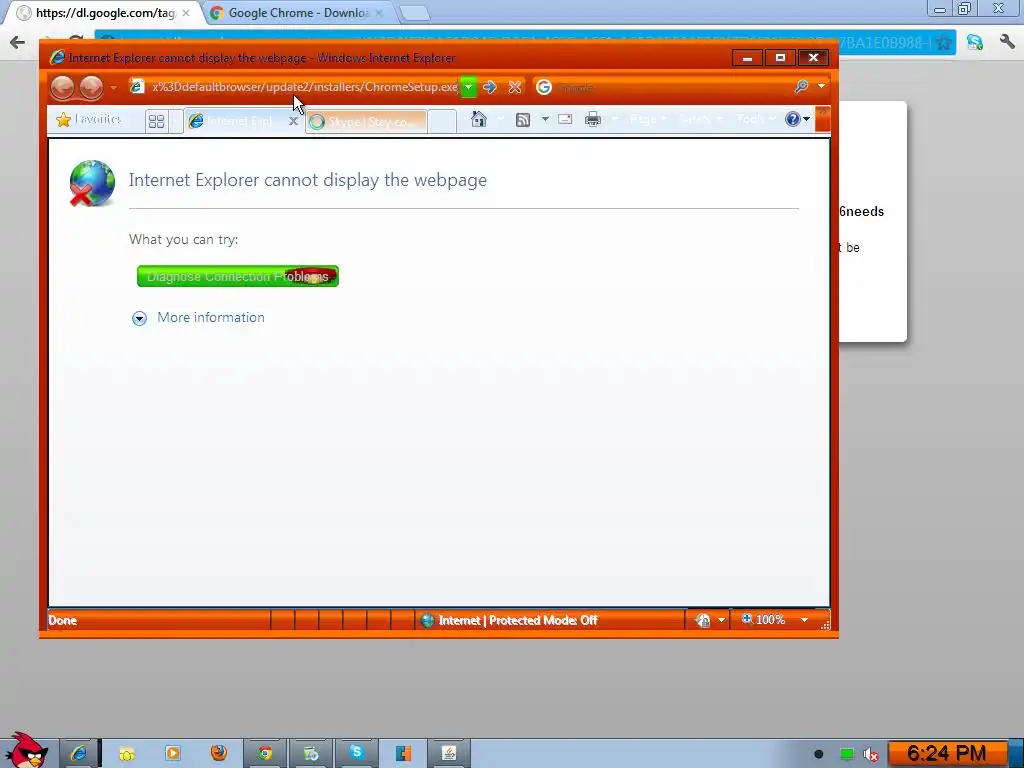The width and height of the screenshot is (1024, 768).
Task: Open the Java icon on the taskbar
Action: (449, 754)
